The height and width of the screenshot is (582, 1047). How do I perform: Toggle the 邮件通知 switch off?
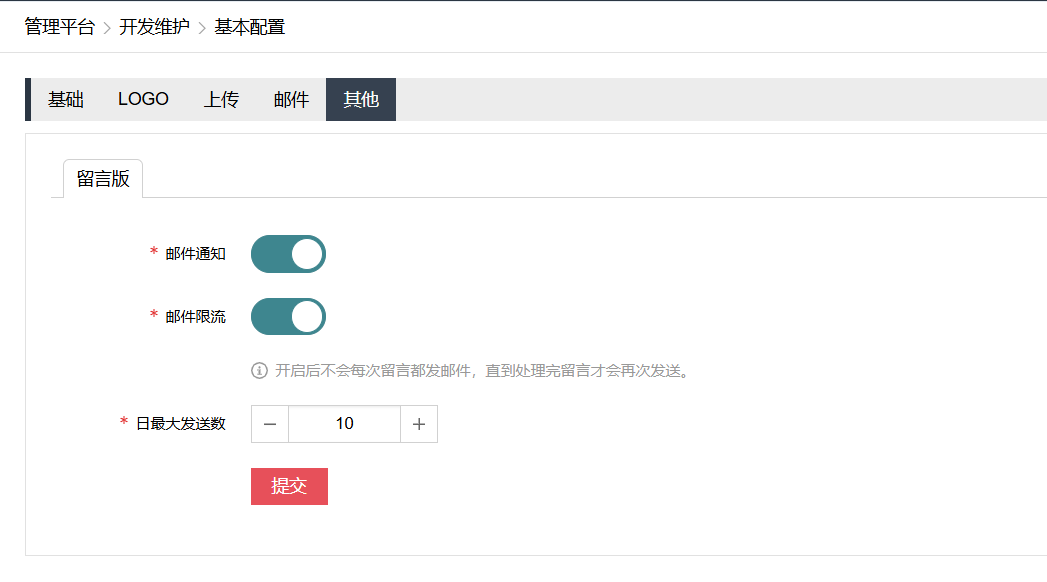point(288,254)
